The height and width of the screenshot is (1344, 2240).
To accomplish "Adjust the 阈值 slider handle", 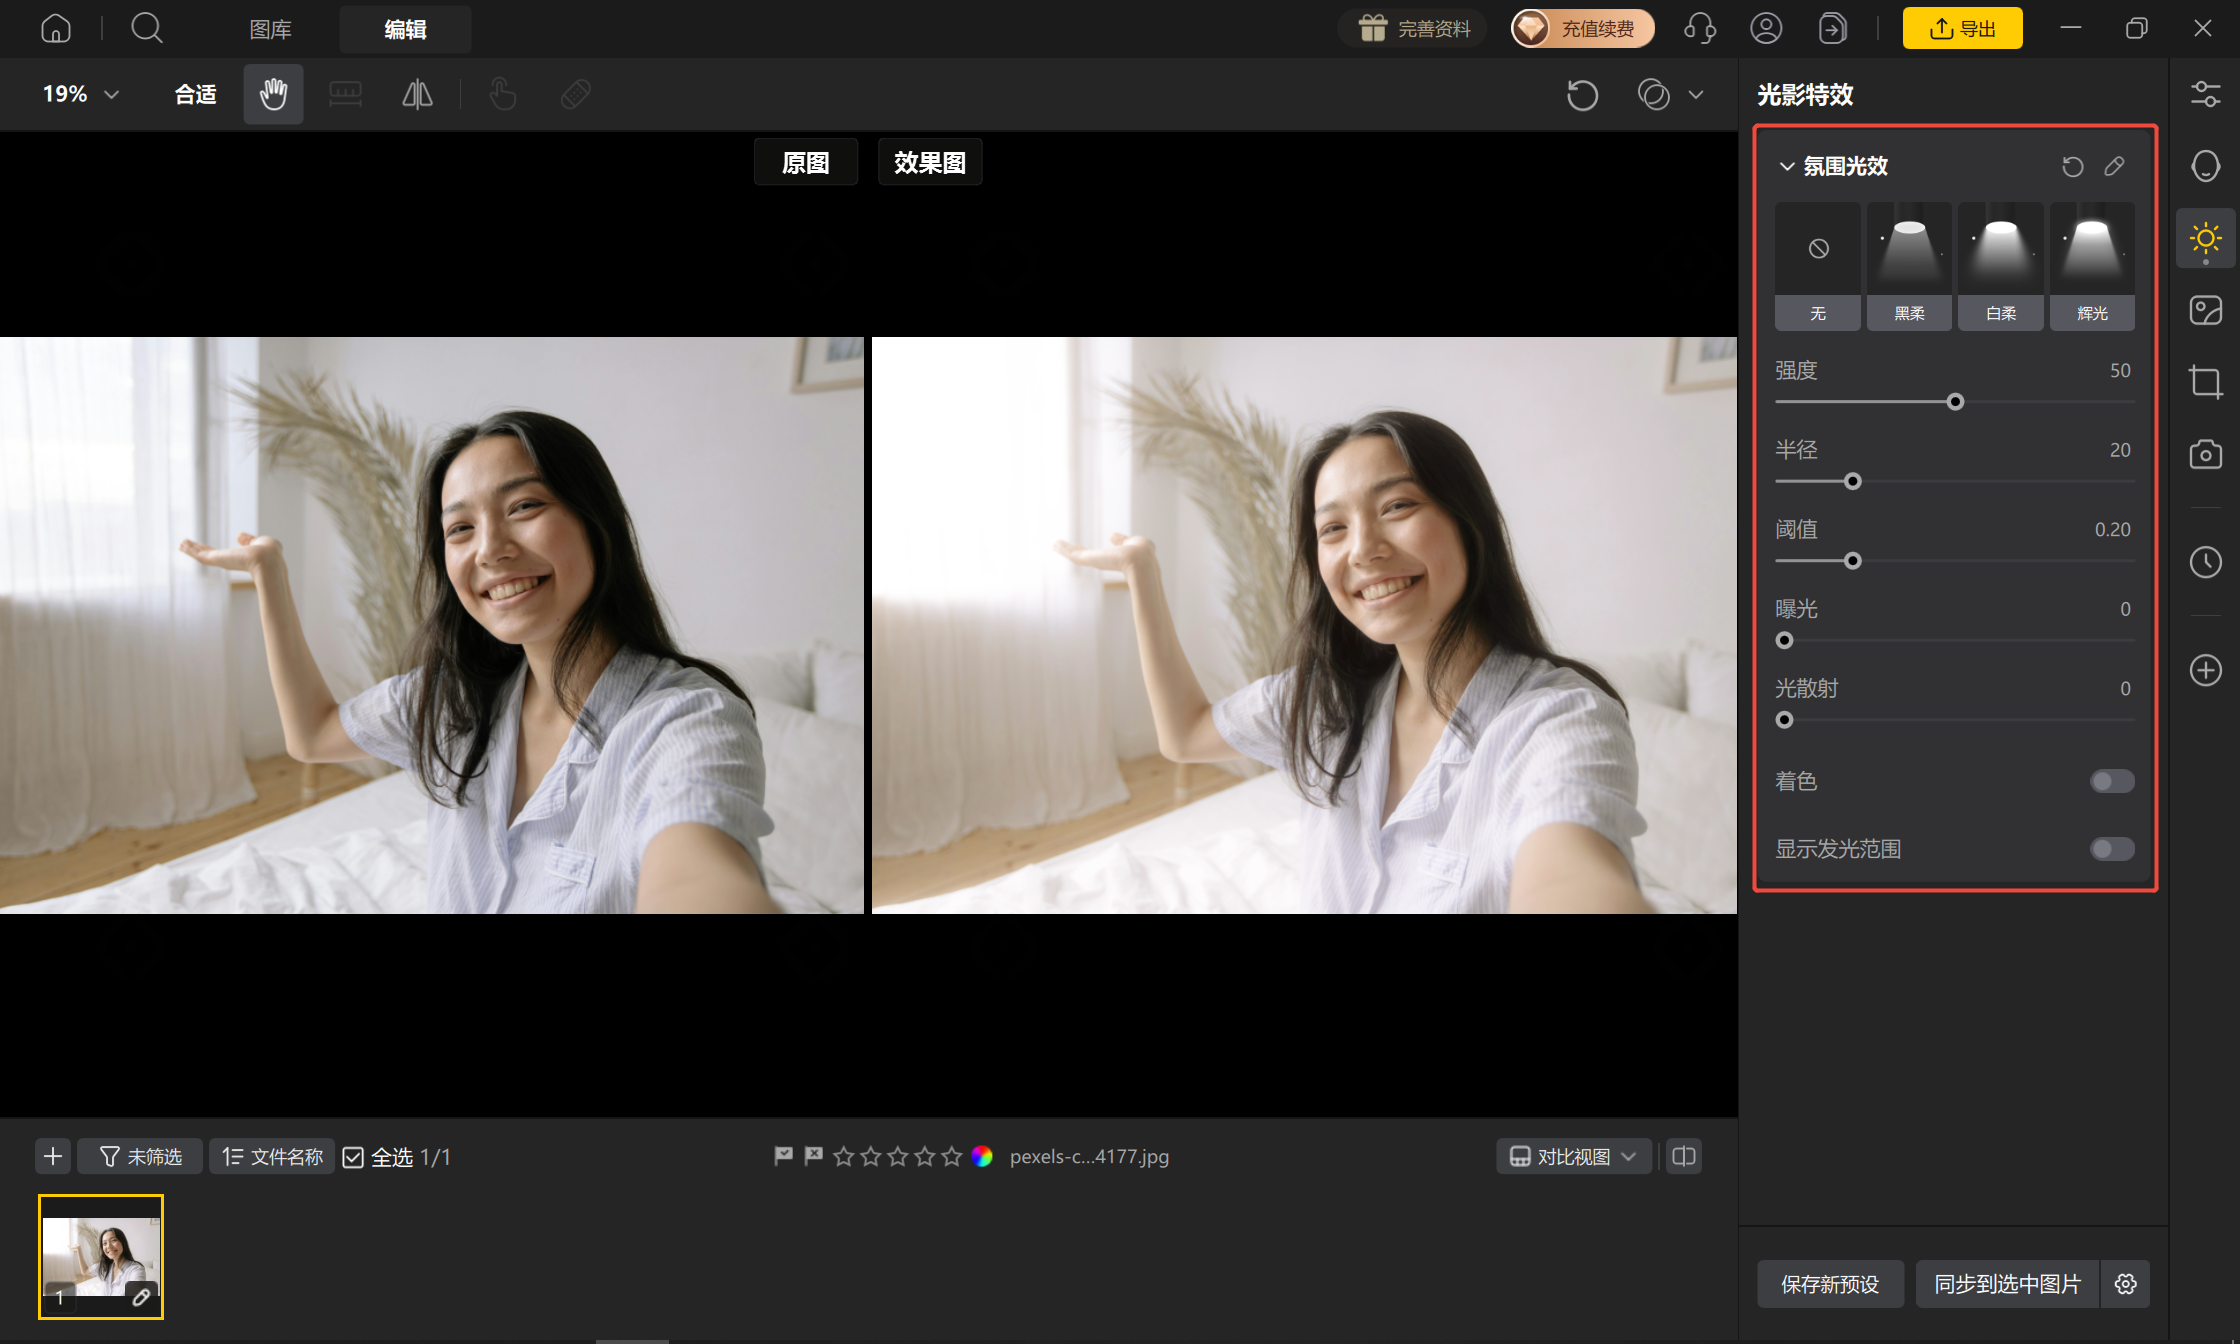I will coord(1853,561).
